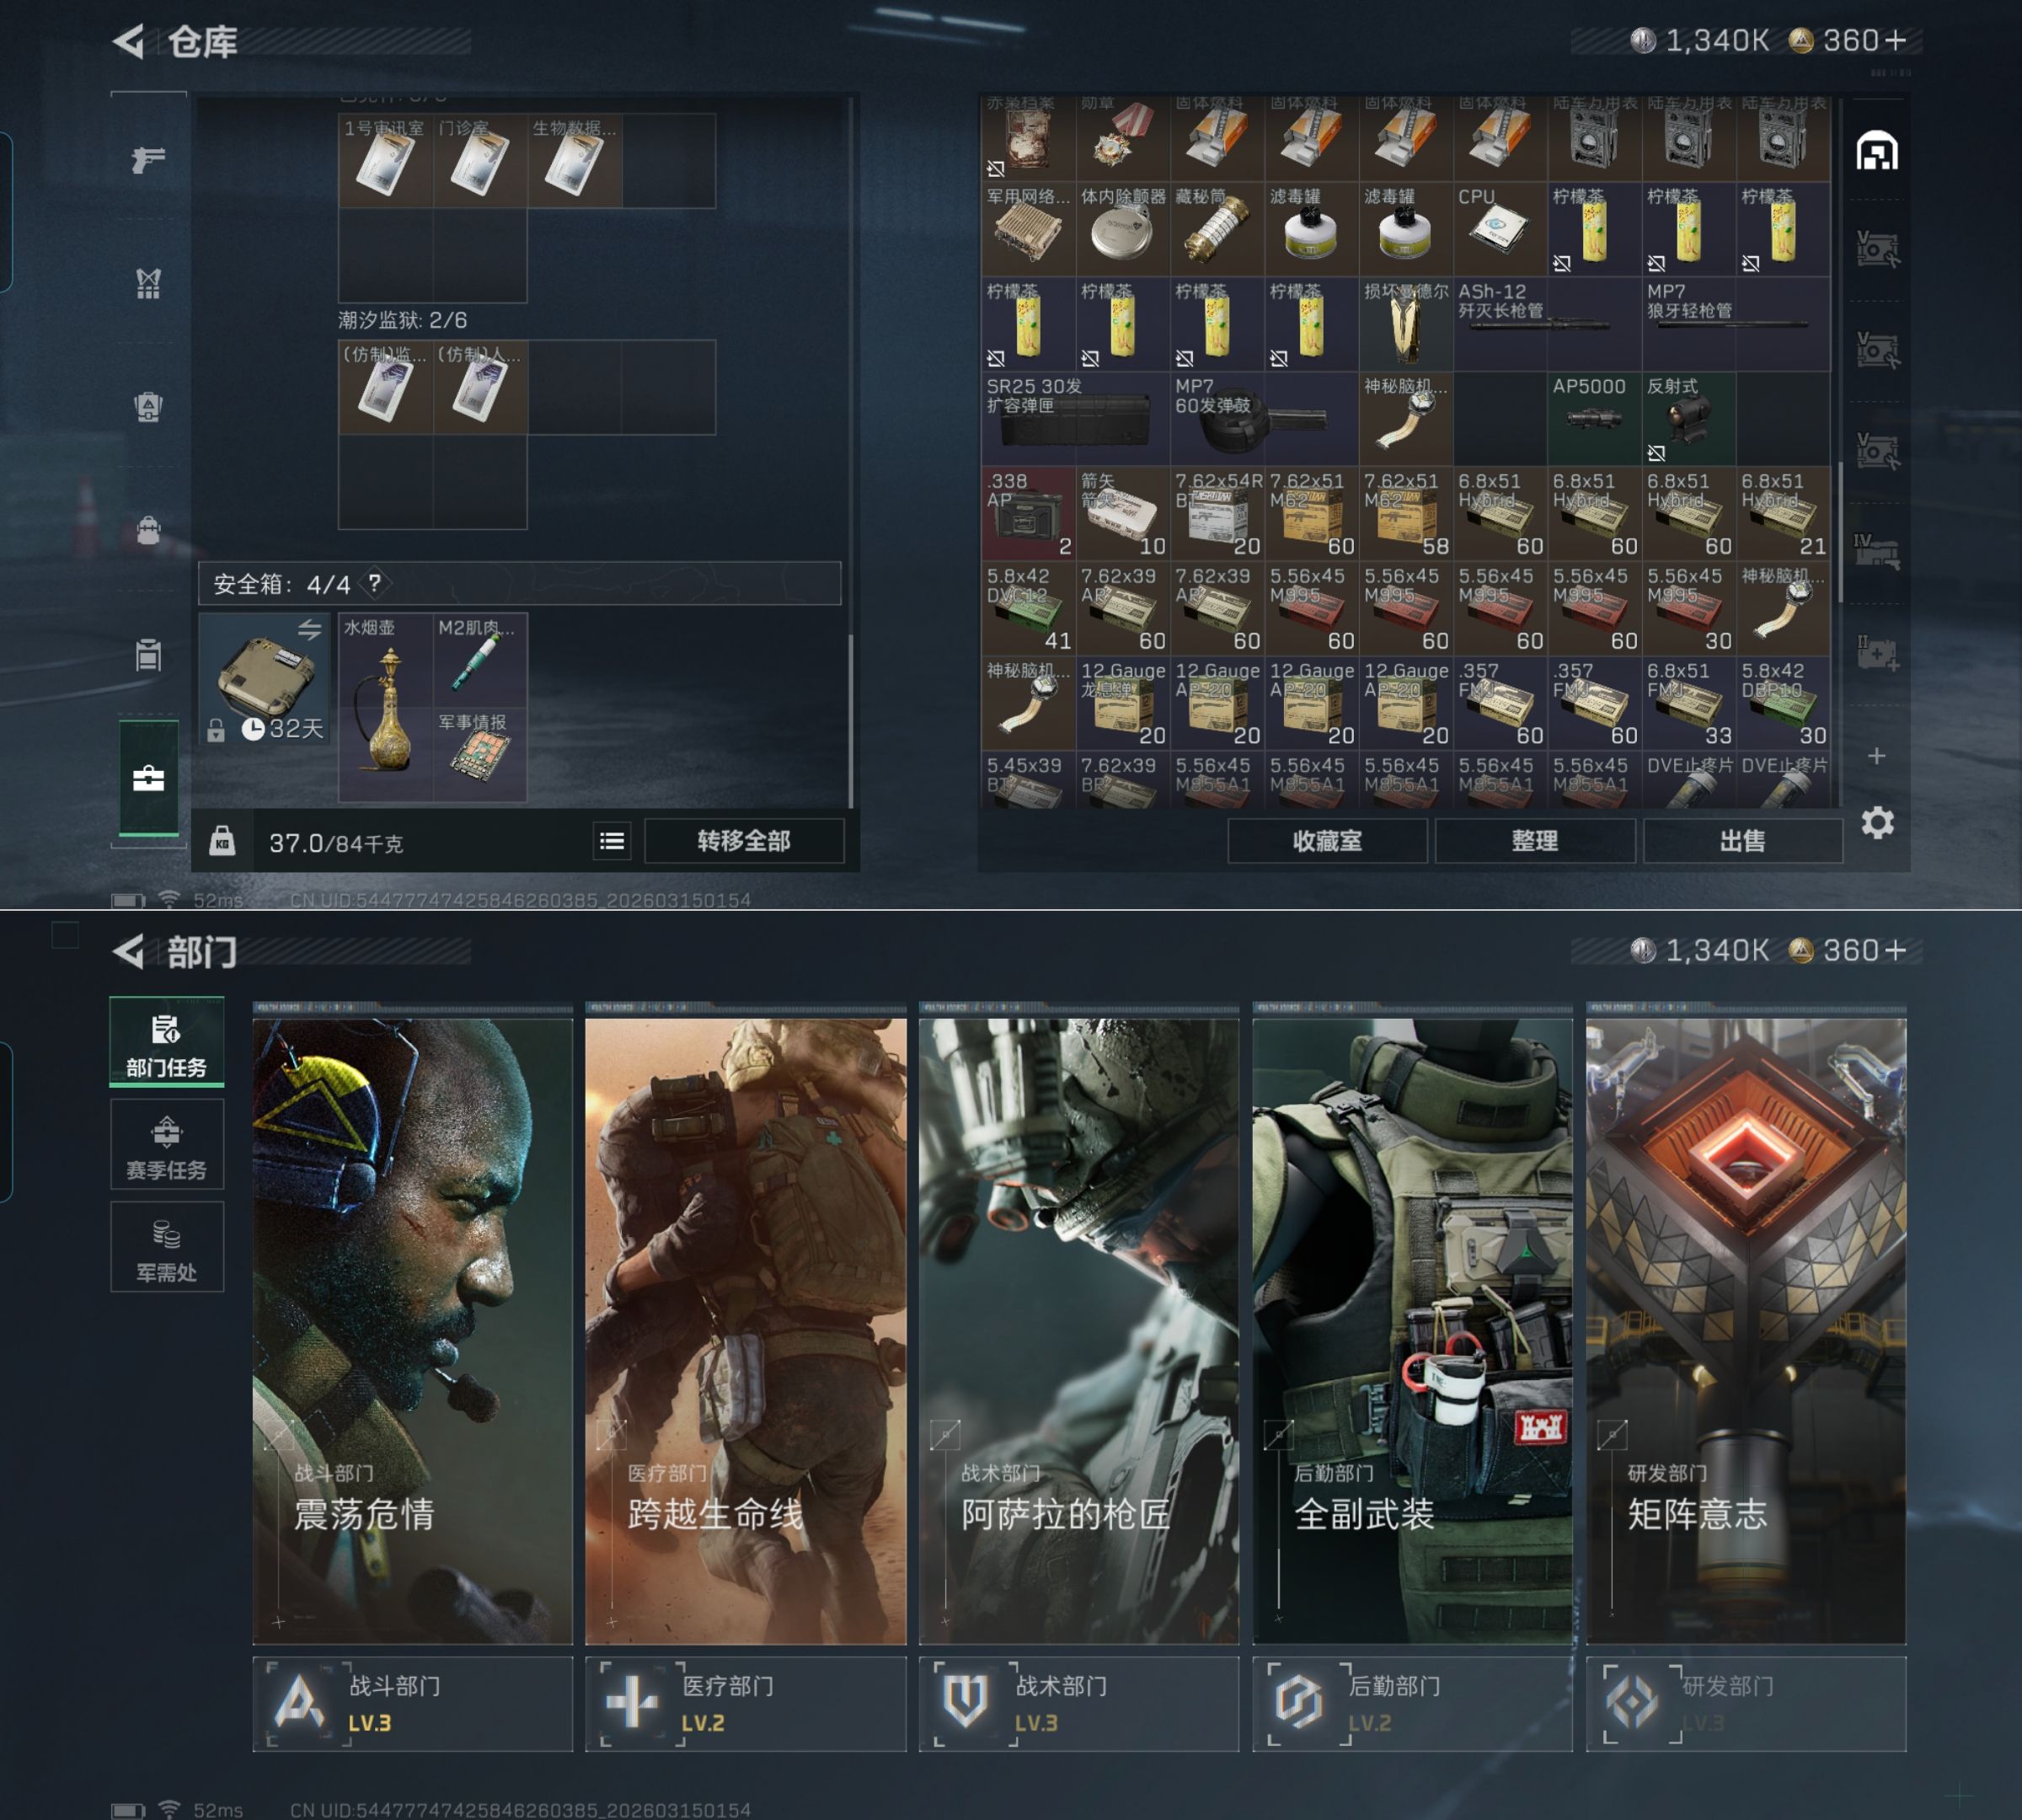Select the backpack sidebar icon
The width and height of the screenshot is (2022, 1820).
[x=148, y=530]
